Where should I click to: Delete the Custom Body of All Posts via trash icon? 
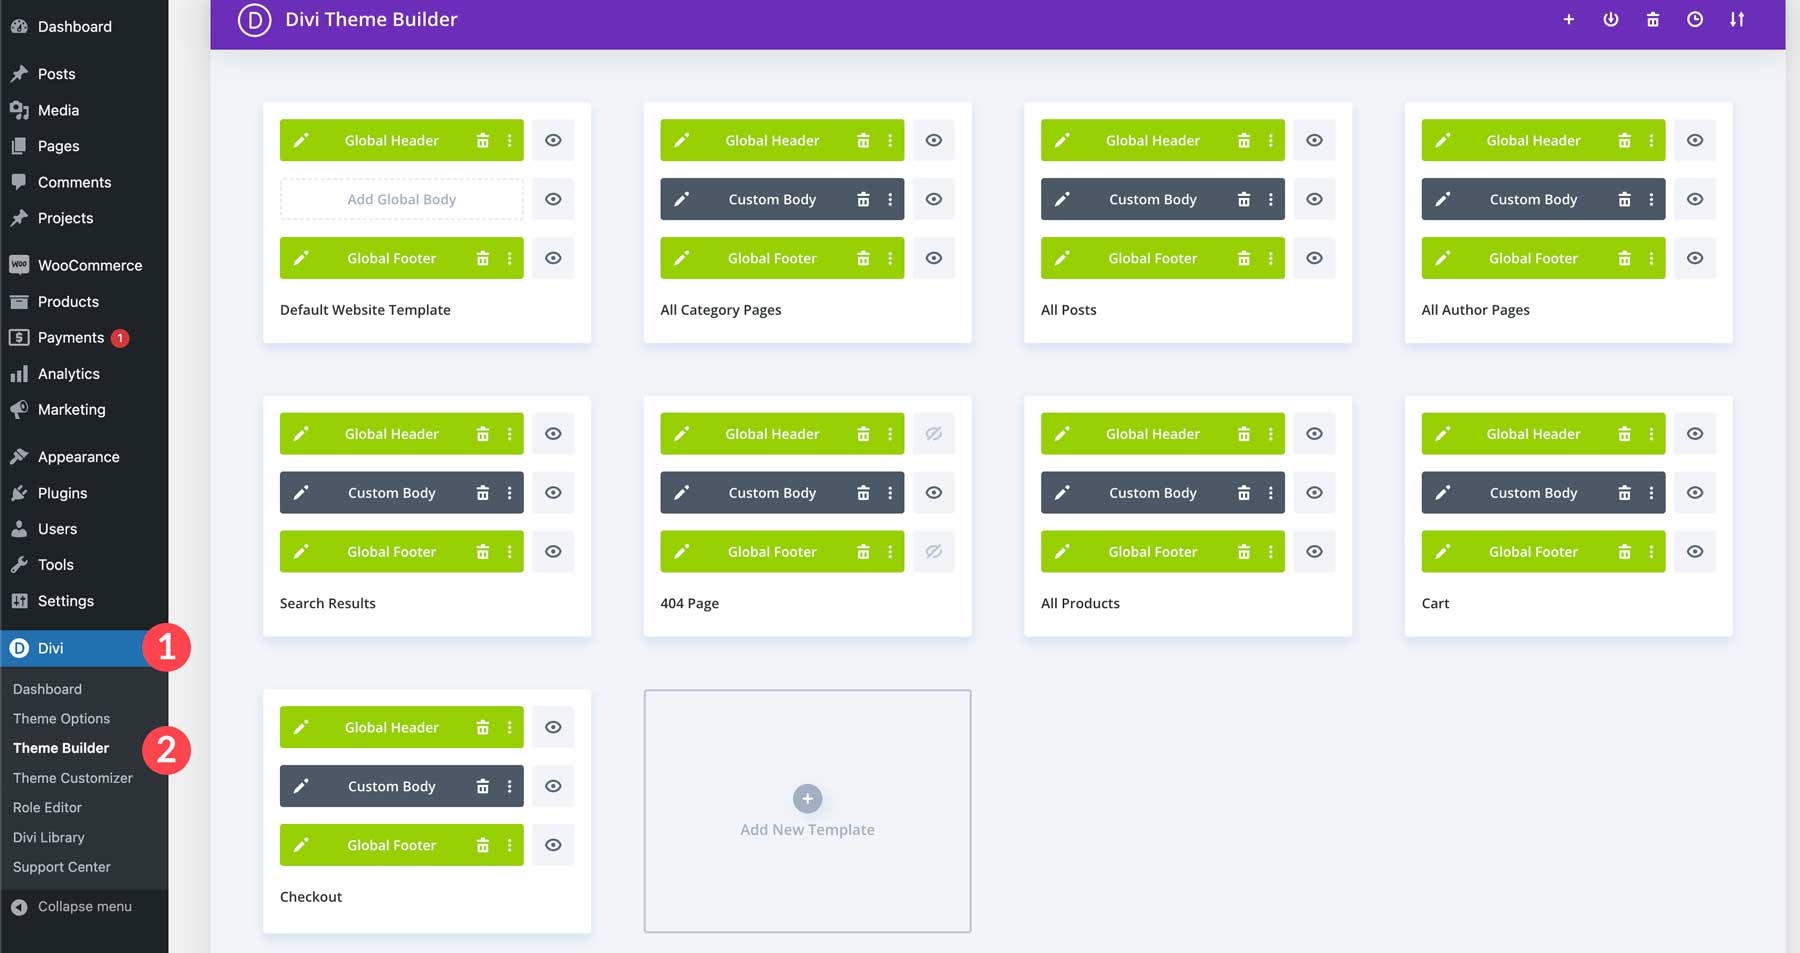coord(1244,199)
